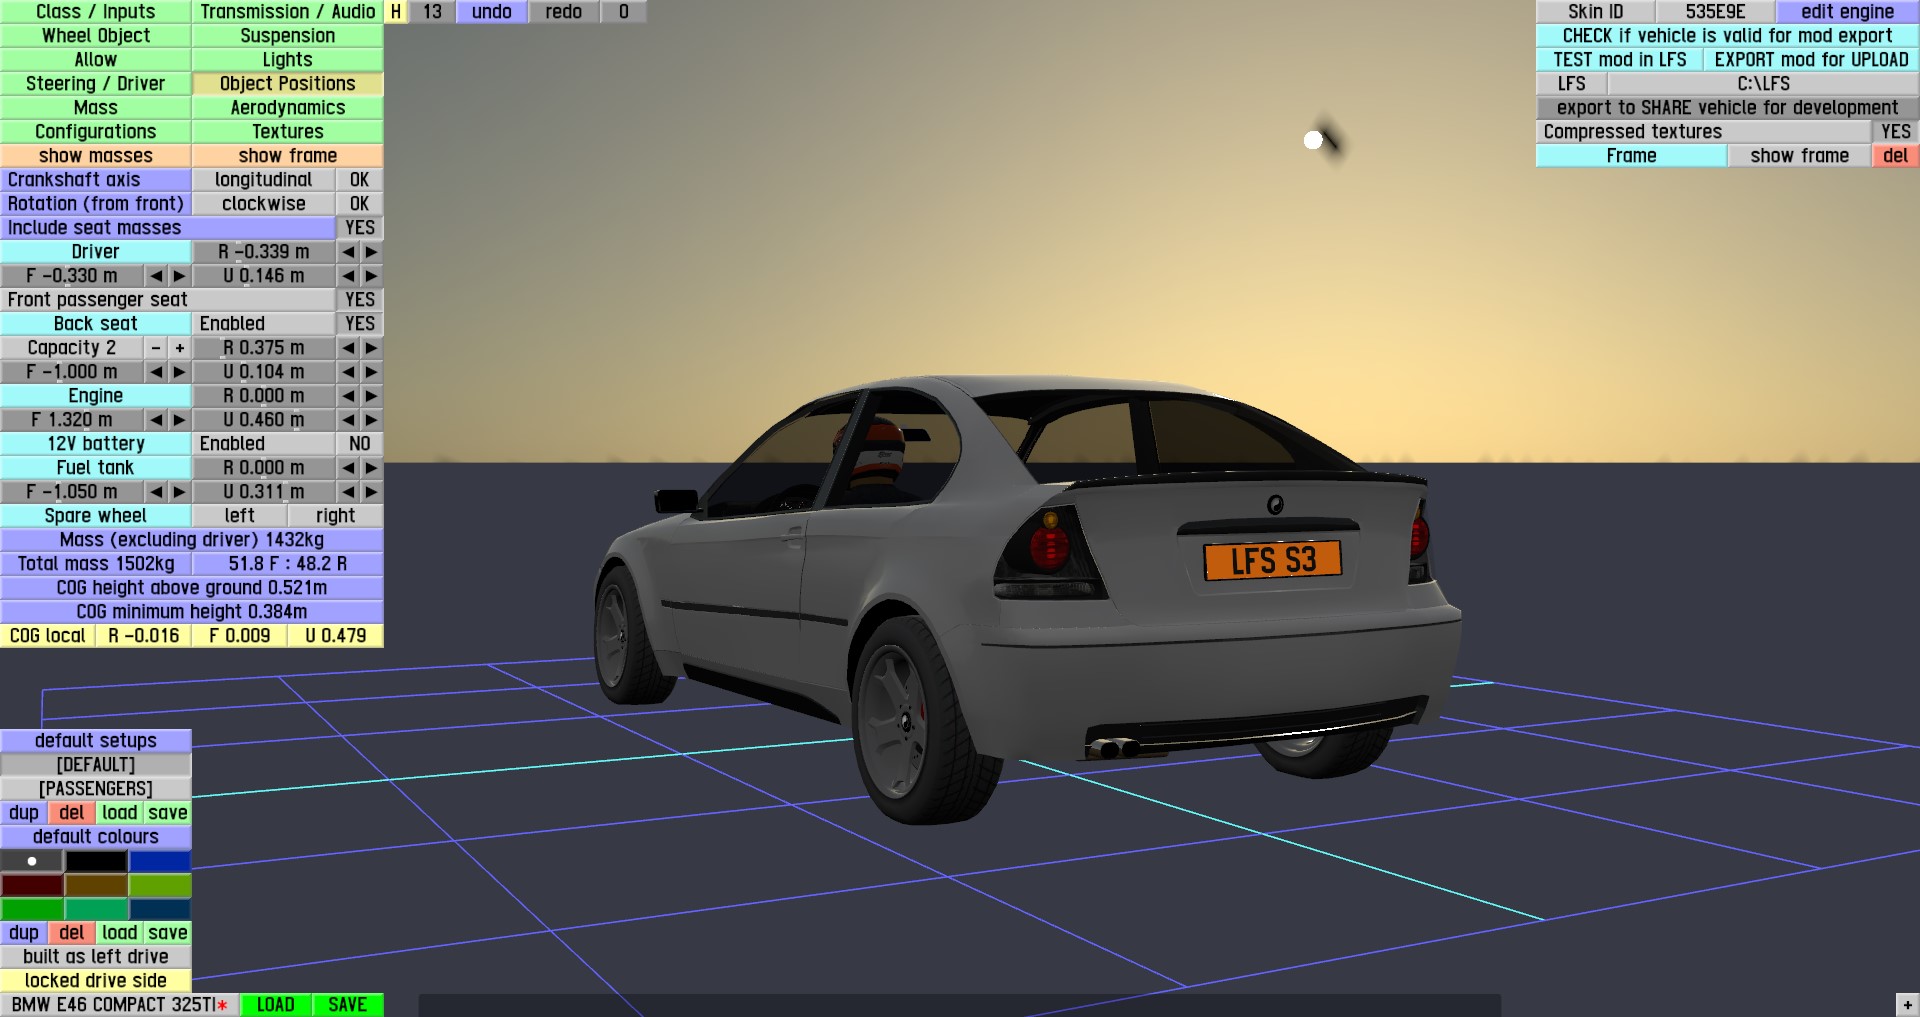
Task: Click EXPORT mod for UPLOAD
Action: 1812,60
